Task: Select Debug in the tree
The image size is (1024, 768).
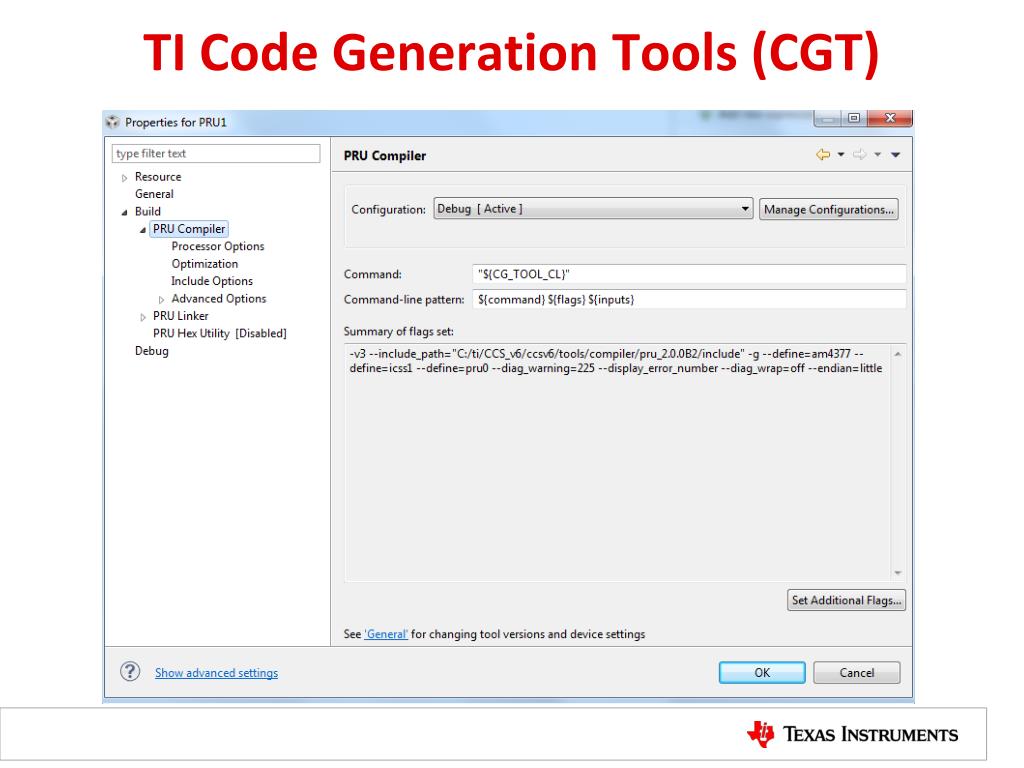Action: coord(152,351)
